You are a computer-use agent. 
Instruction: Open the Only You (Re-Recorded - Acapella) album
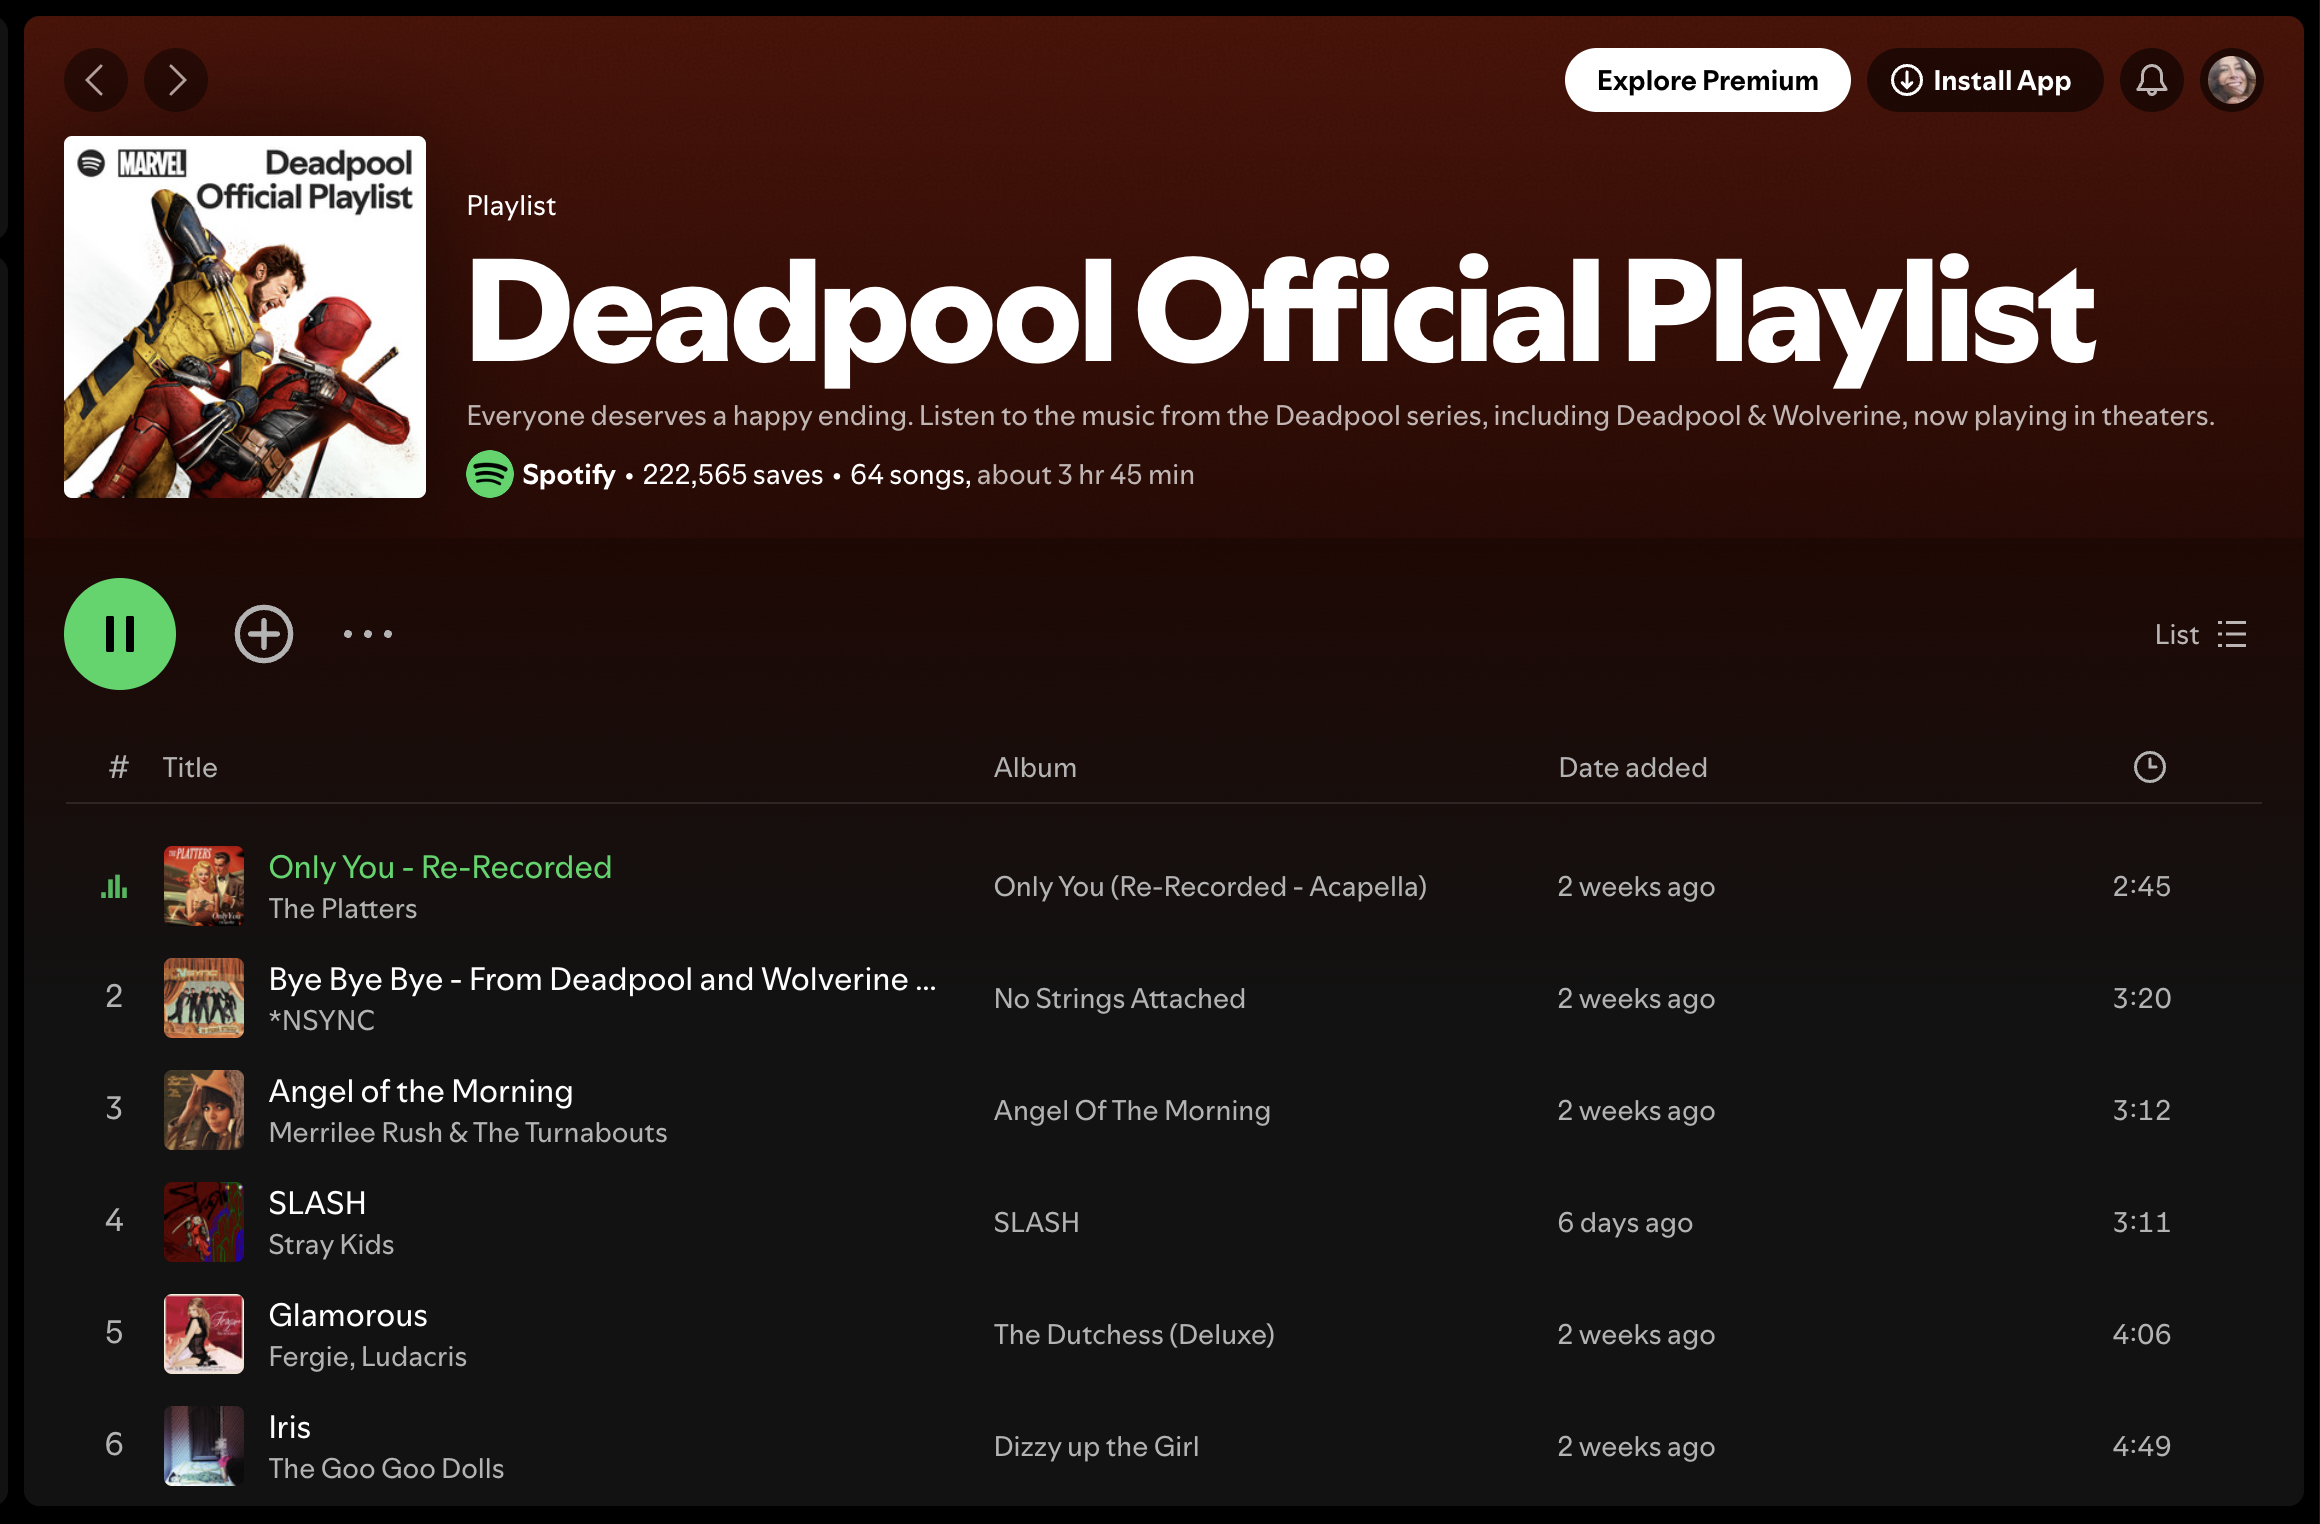(1210, 887)
